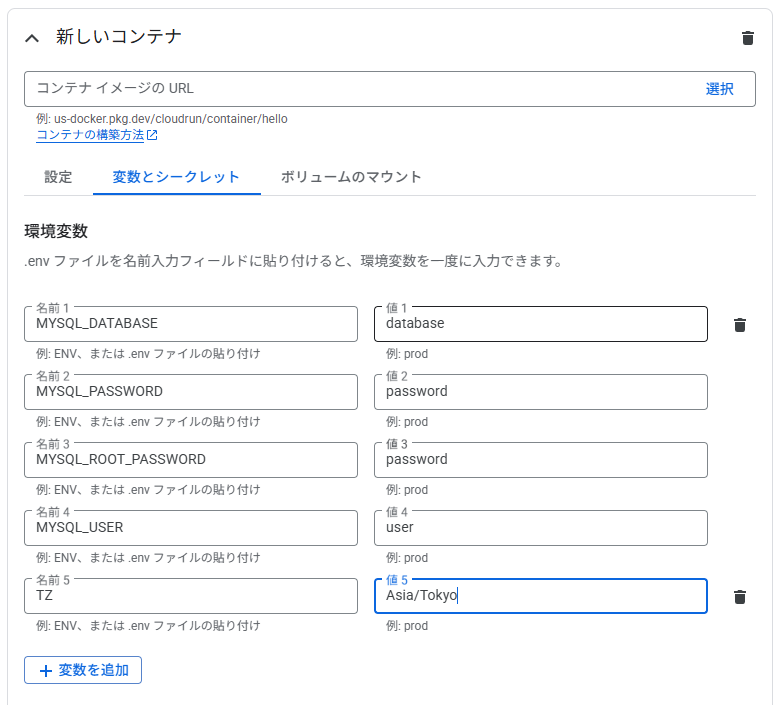Edit the value field containing database

point(541,324)
